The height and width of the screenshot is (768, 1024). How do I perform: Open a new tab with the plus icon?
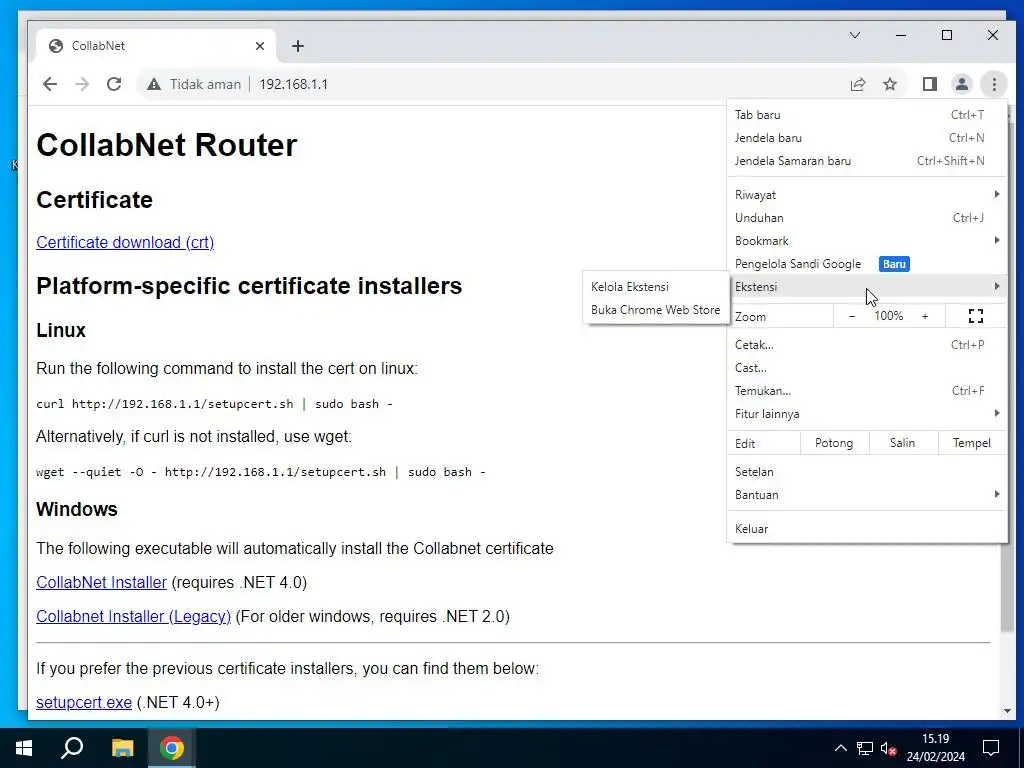(x=298, y=46)
